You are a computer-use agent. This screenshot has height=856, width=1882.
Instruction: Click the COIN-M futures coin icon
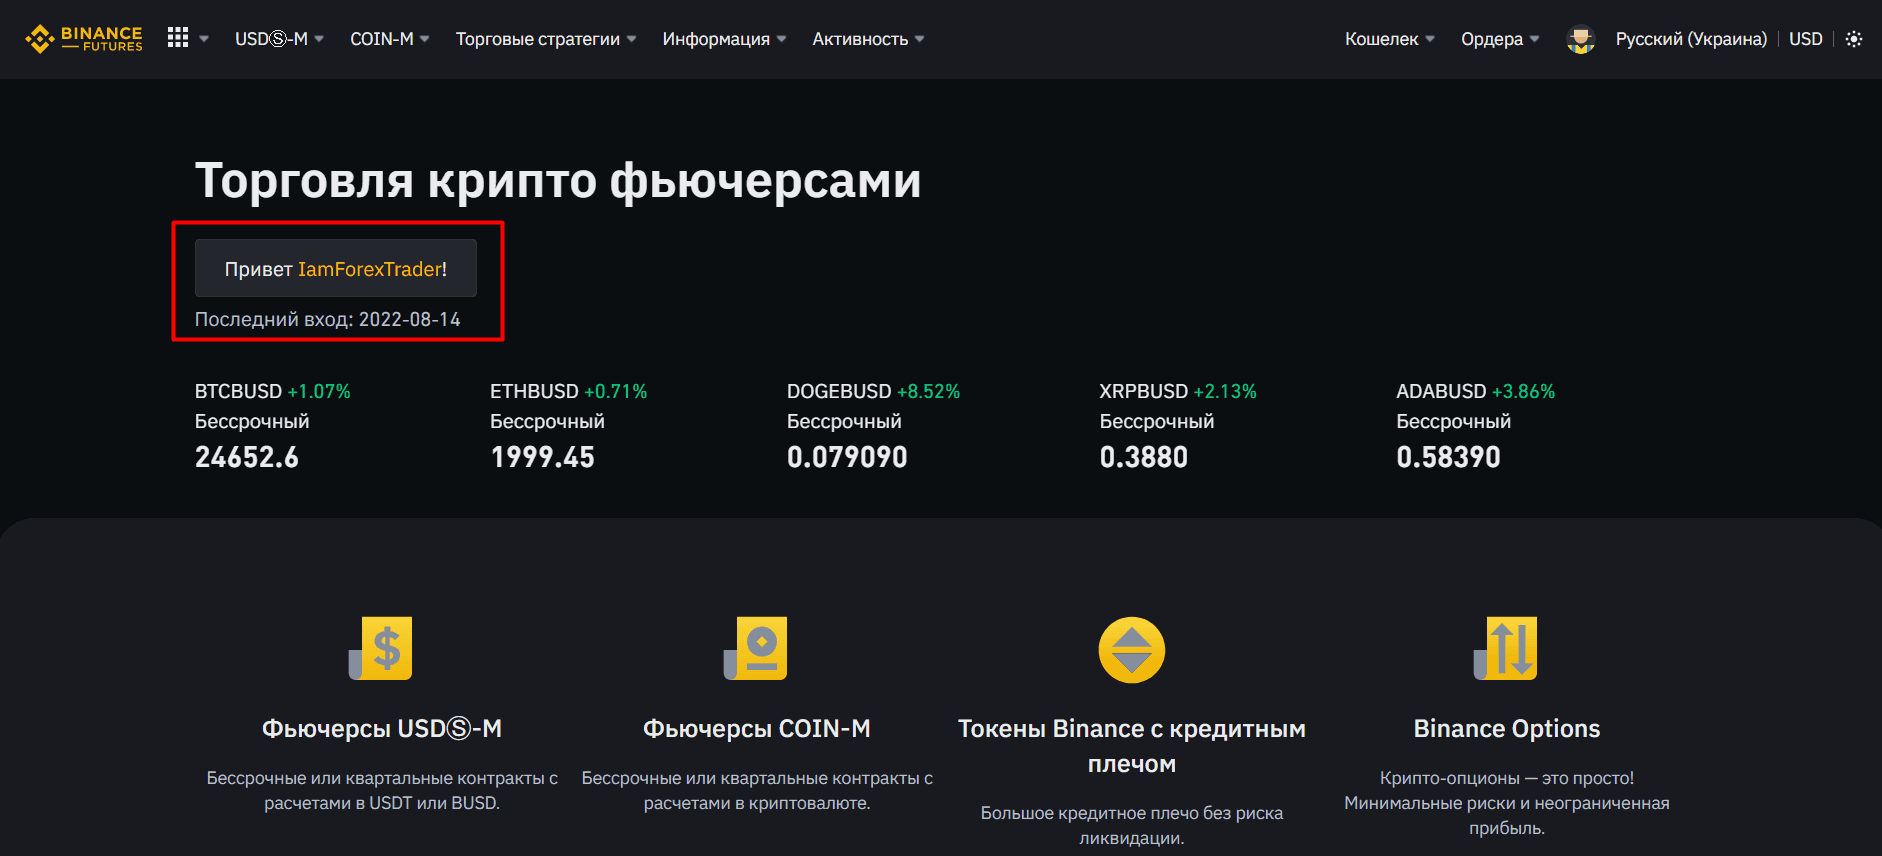coord(756,649)
